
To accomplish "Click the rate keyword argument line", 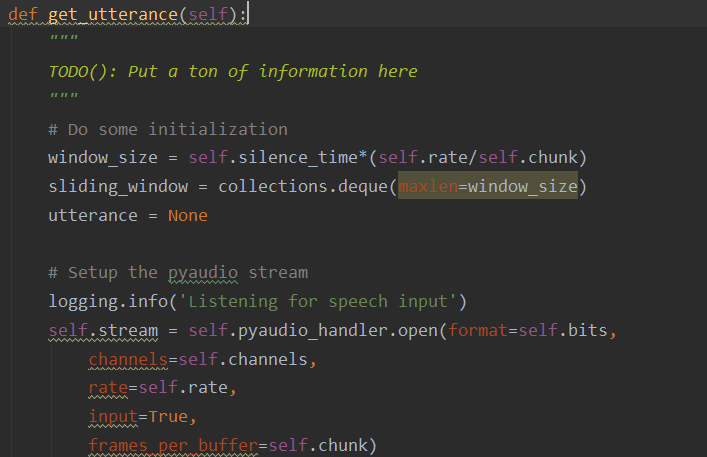I will (107, 388).
